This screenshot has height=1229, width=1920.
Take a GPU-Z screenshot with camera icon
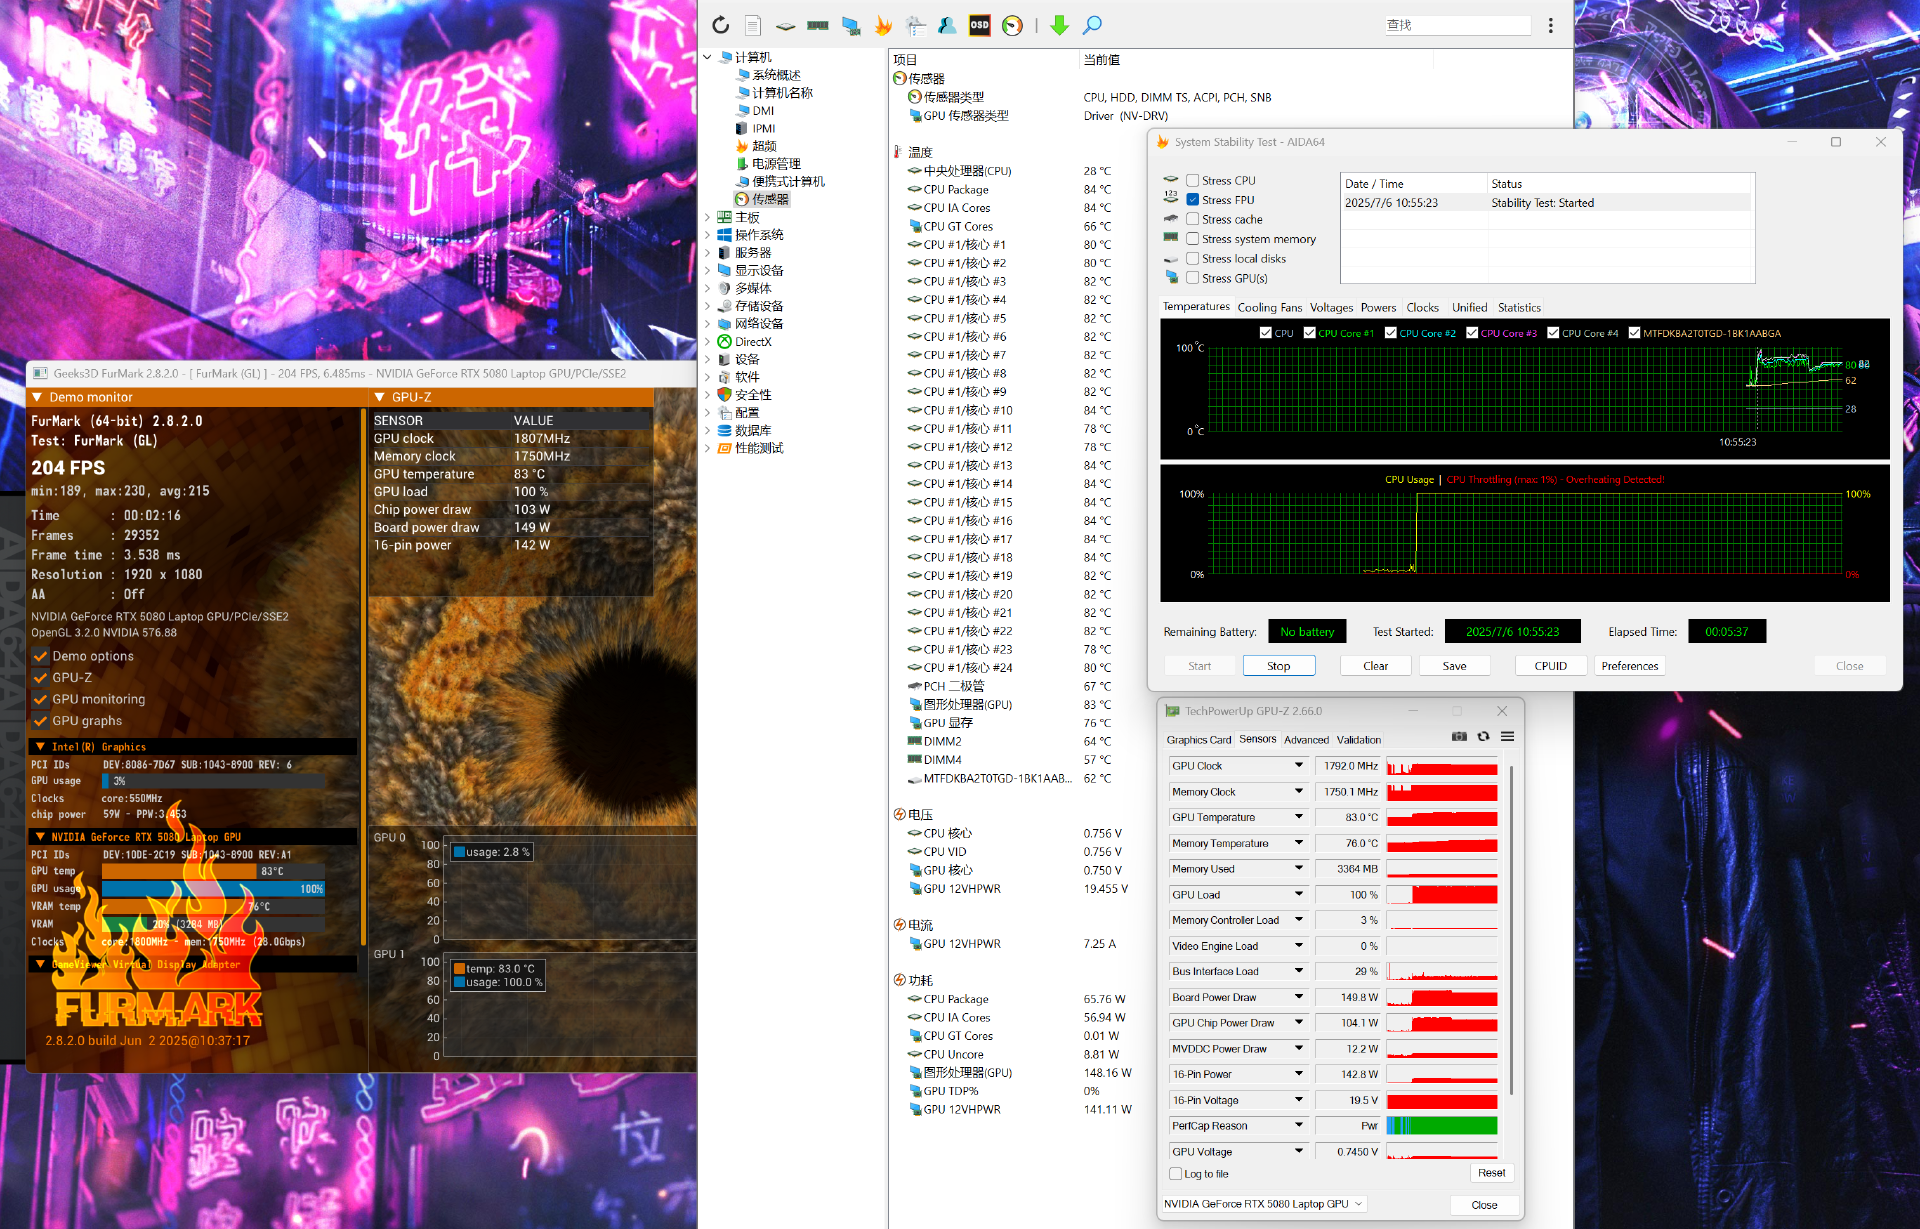[x=1459, y=737]
